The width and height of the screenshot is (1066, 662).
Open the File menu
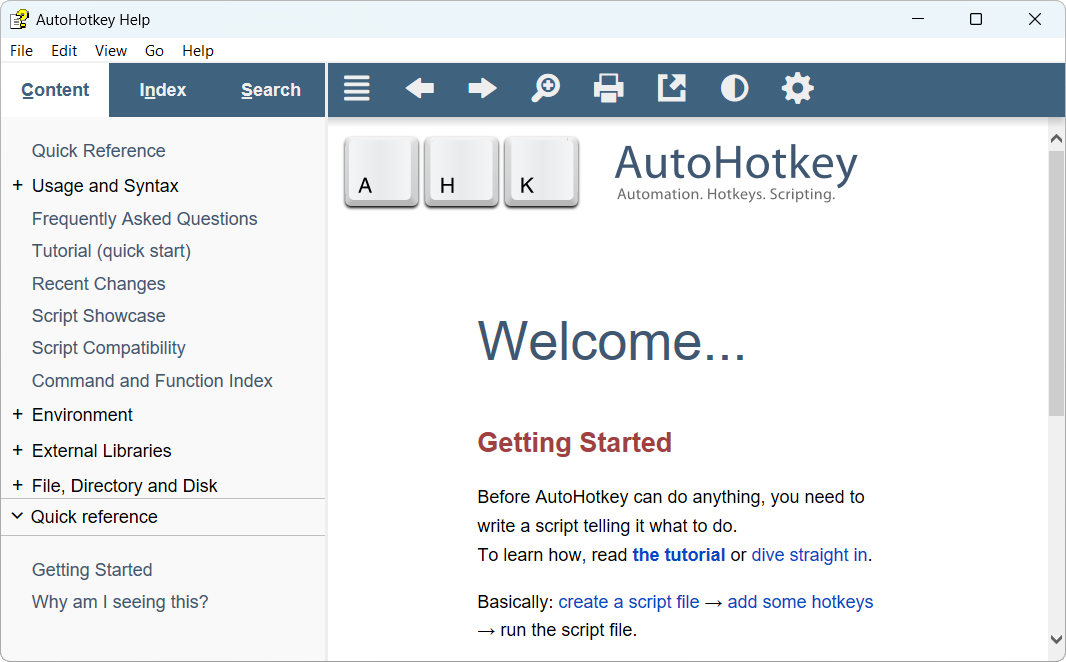click(x=21, y=51)
